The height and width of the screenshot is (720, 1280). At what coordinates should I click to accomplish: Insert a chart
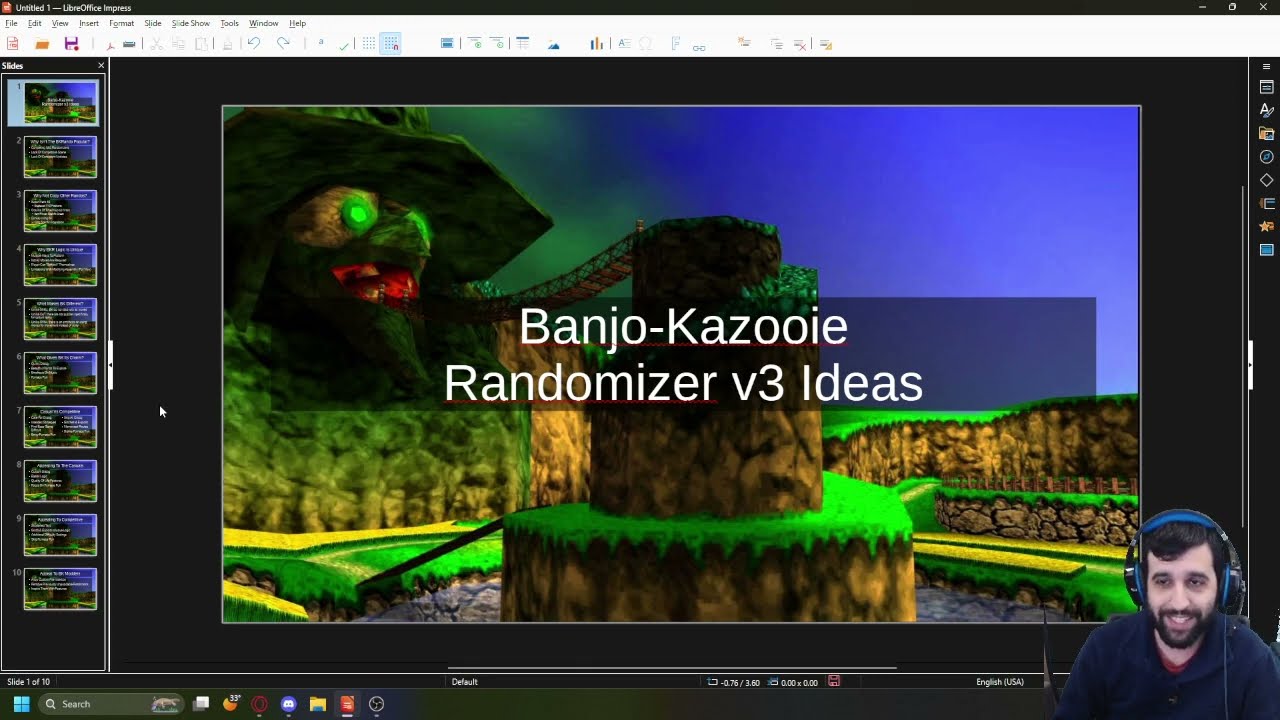597,44
